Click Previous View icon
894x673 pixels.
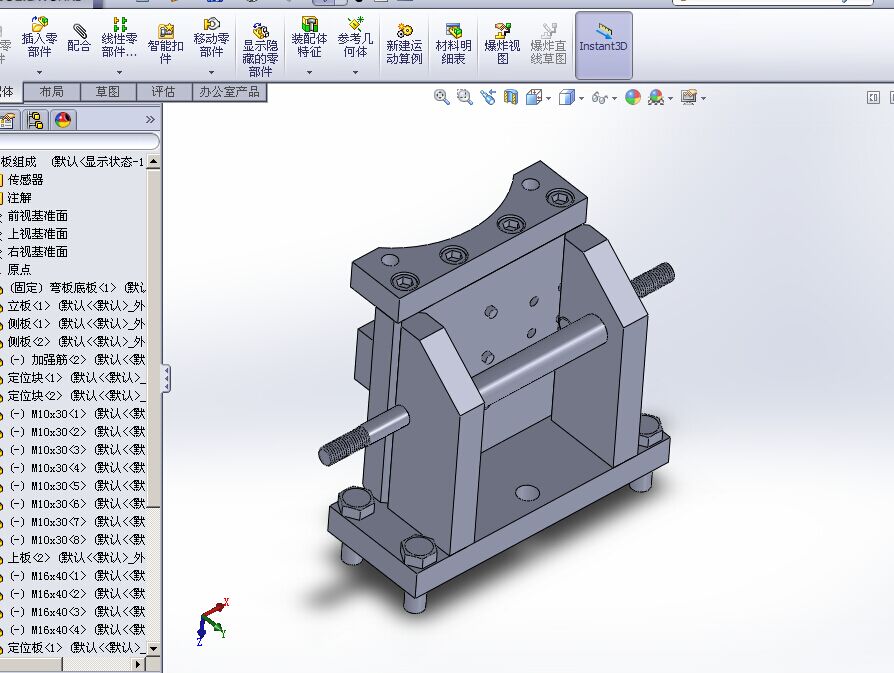coord(487,98)
